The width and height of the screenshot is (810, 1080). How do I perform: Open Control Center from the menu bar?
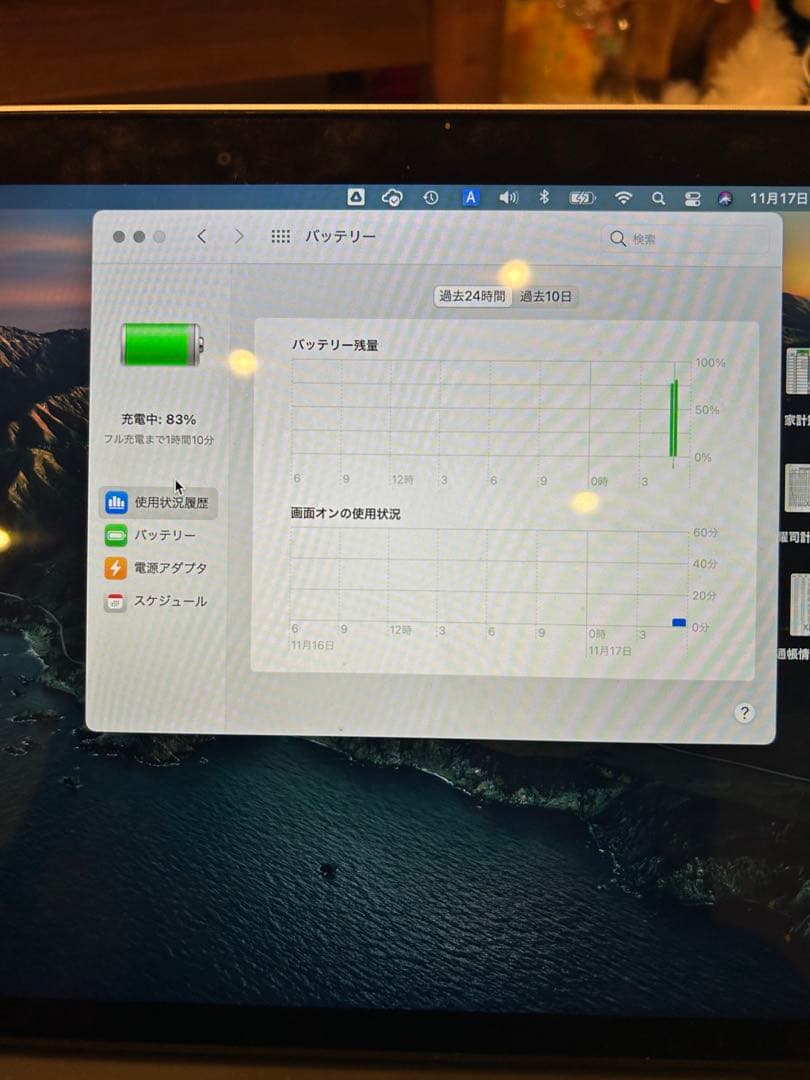pyautogui.click(x=693, y=198)
